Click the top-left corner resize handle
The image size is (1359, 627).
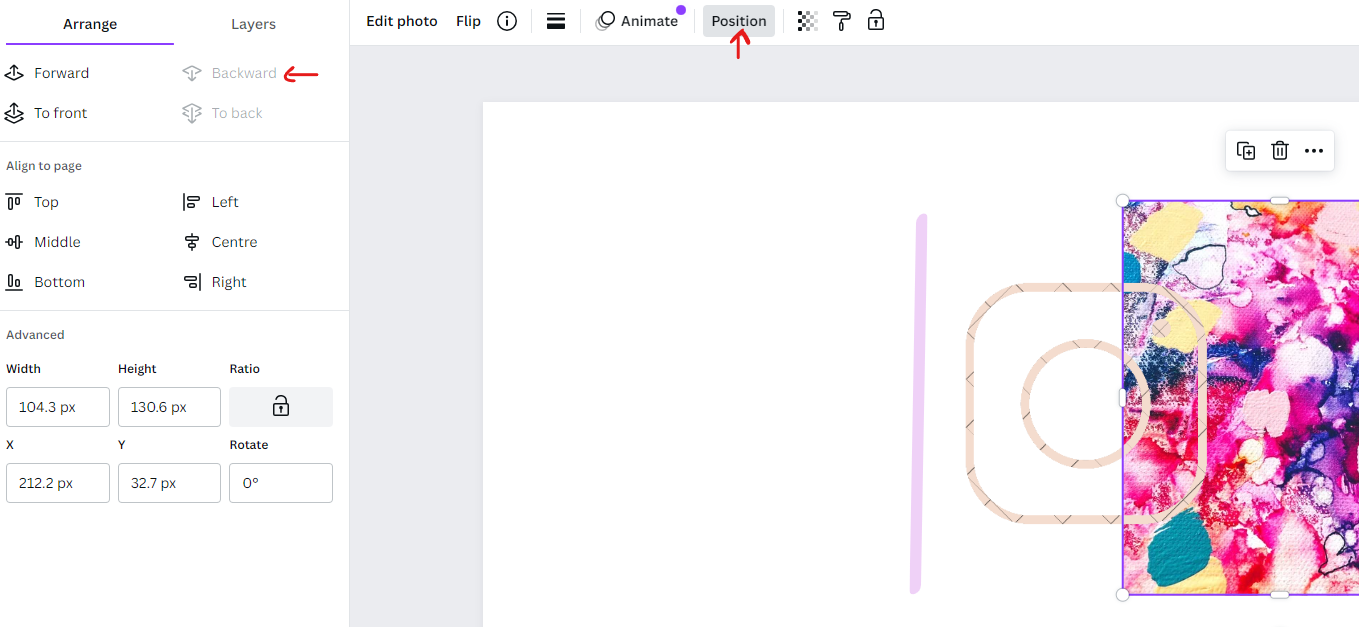click(1122, 201)
